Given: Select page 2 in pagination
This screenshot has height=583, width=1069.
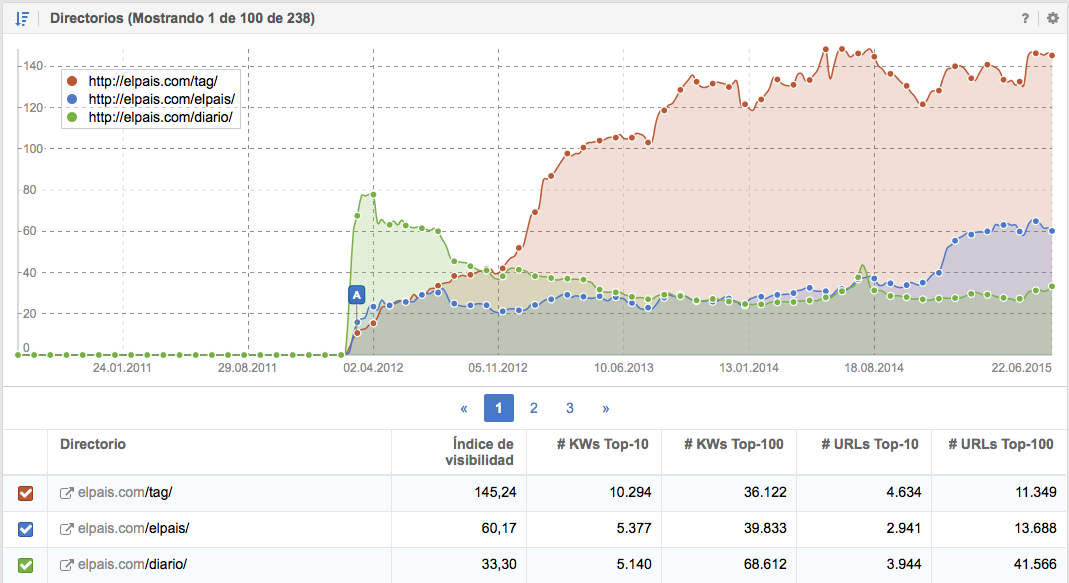Looking at the screenshot, I should (x=534, y=408).
